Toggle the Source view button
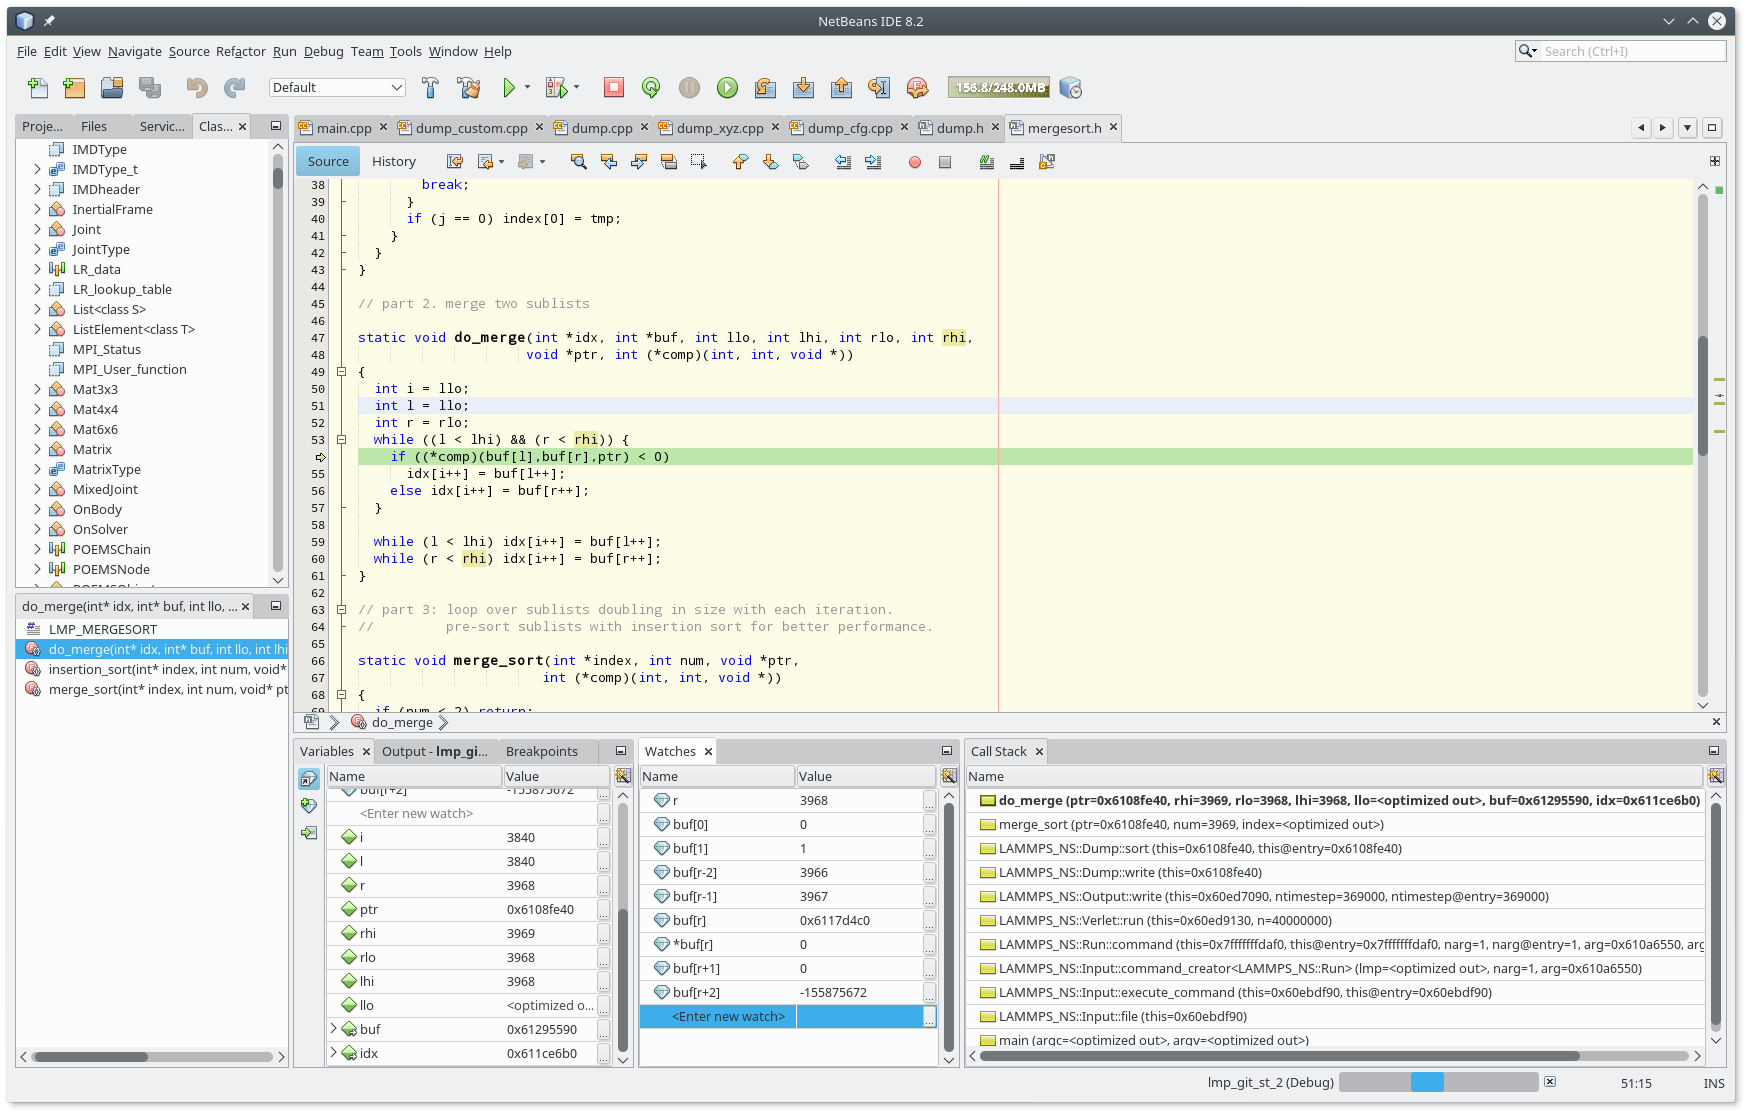Image resolution: width=1748 pixels, height=1115 pixels. pyautogui.click(x=328, y=162)
